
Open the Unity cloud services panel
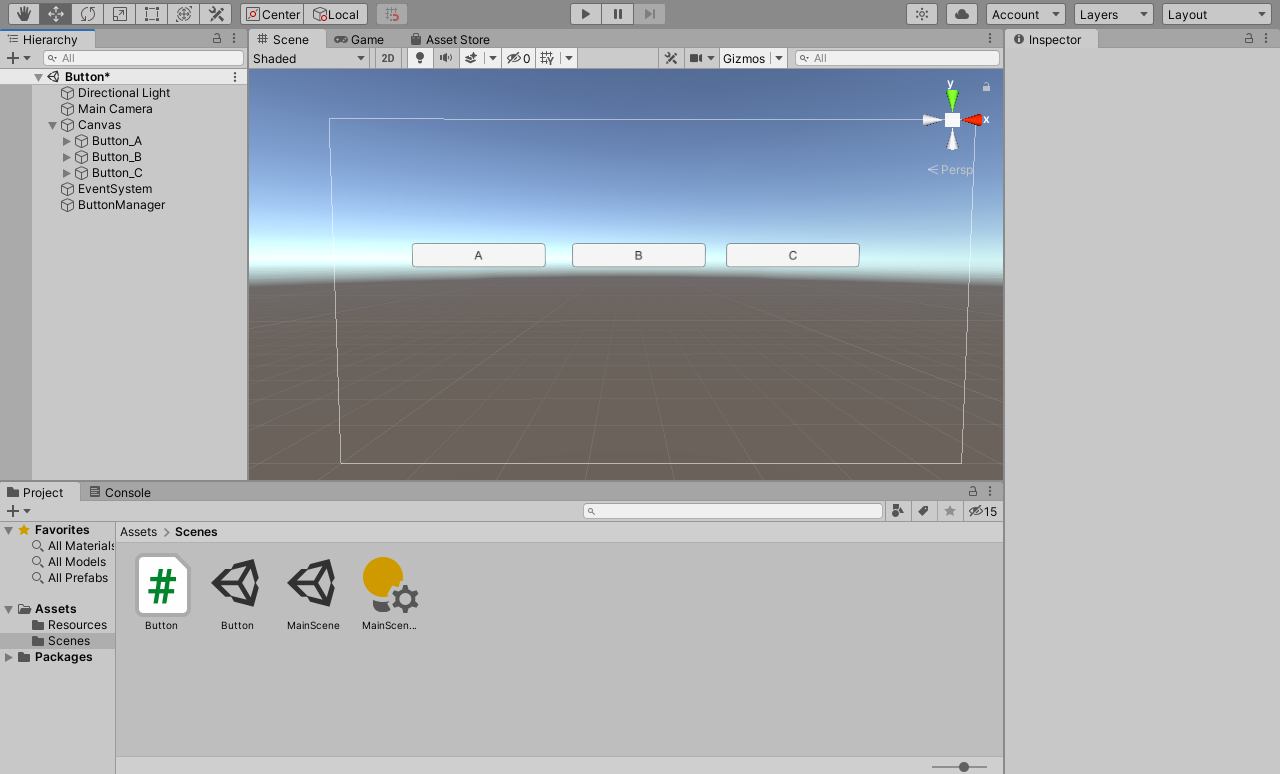960,14
